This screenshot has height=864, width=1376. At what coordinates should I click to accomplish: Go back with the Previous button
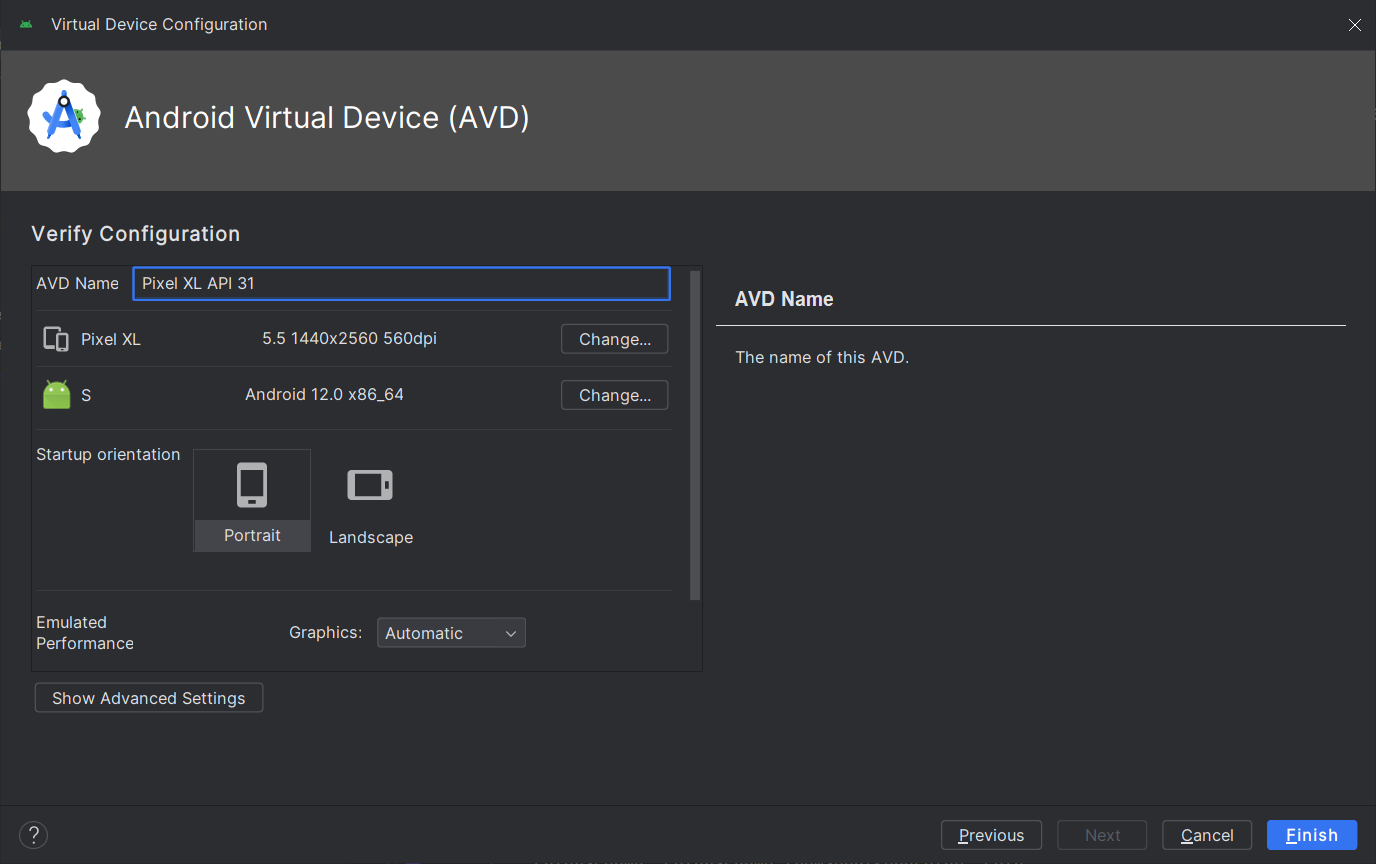point(991,835)
